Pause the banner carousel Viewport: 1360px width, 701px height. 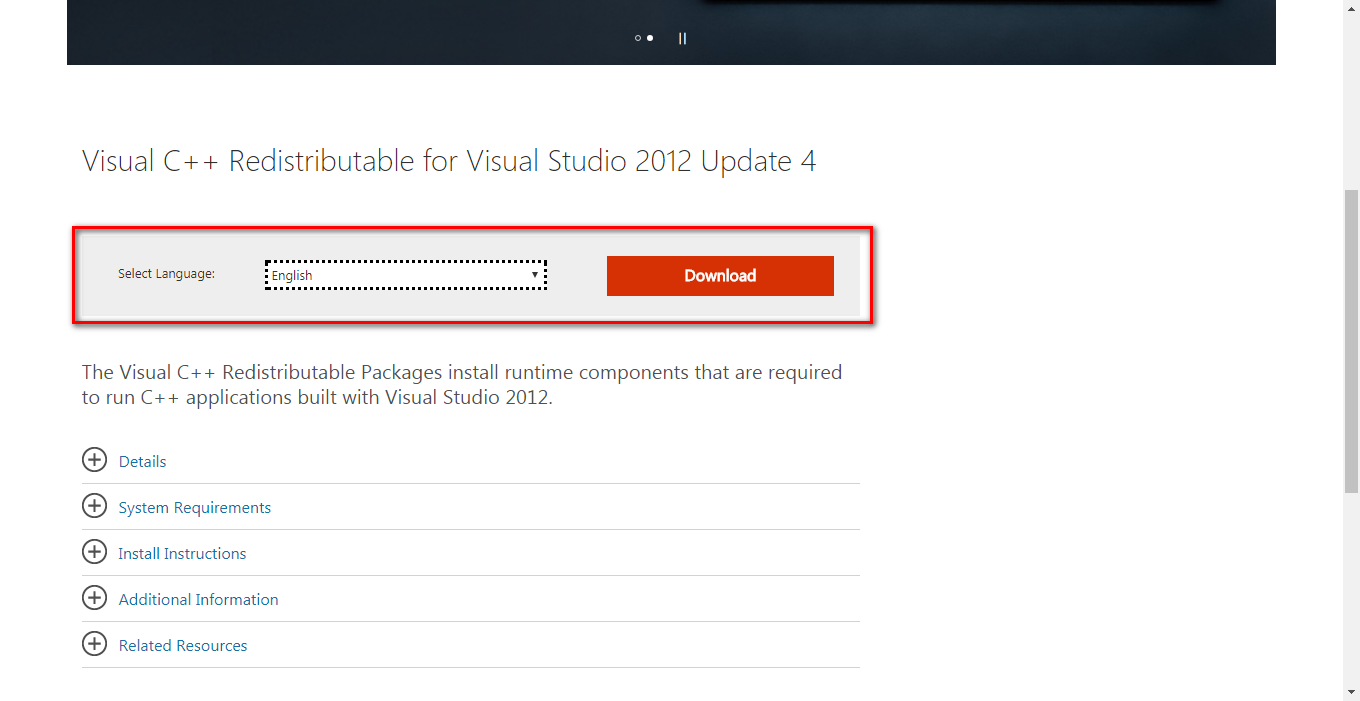(x=682, y=38)
